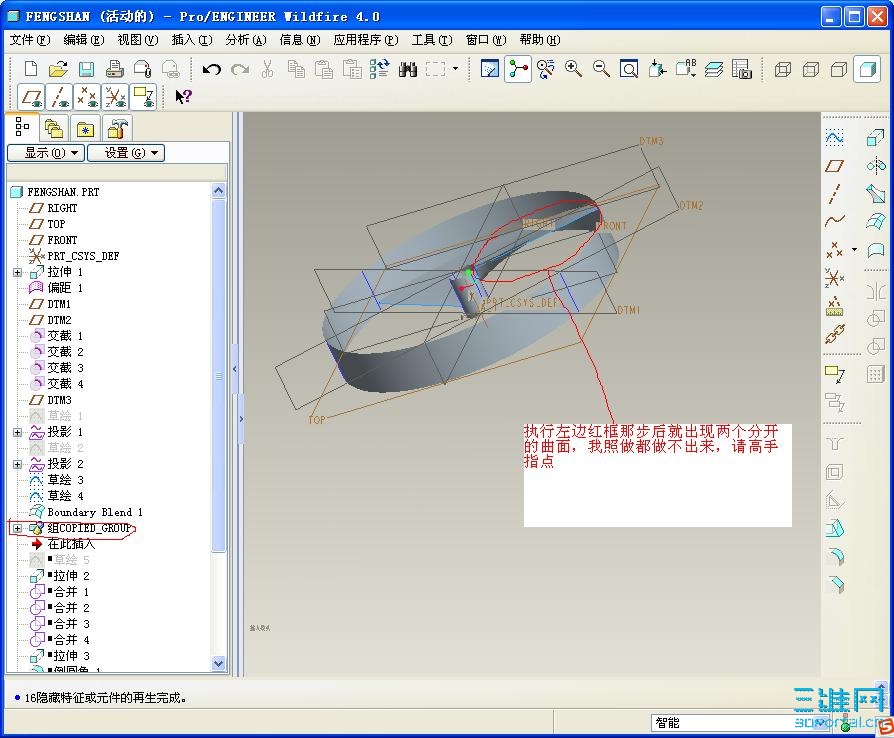894x738 pixels.
Task: Click the 设置 button above model tree
Action: [x=125, y=153]
